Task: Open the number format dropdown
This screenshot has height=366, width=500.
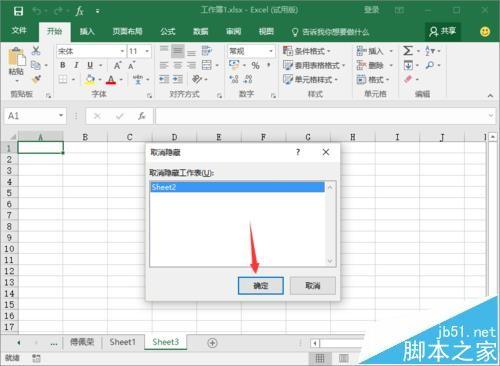Action: (x=271, y=51)
